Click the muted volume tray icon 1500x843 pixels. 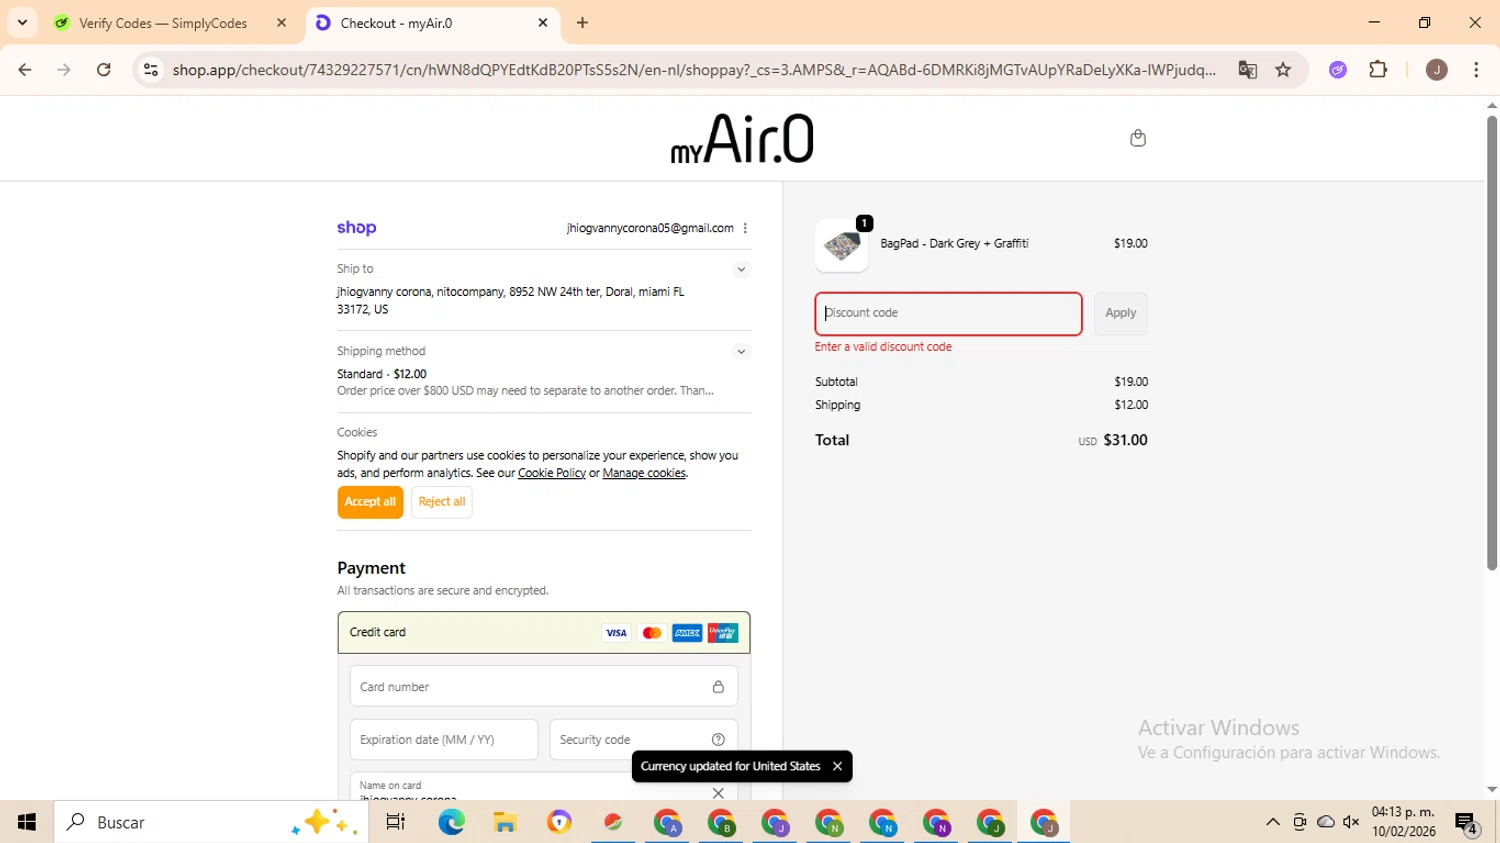(x=1351, y=822)
